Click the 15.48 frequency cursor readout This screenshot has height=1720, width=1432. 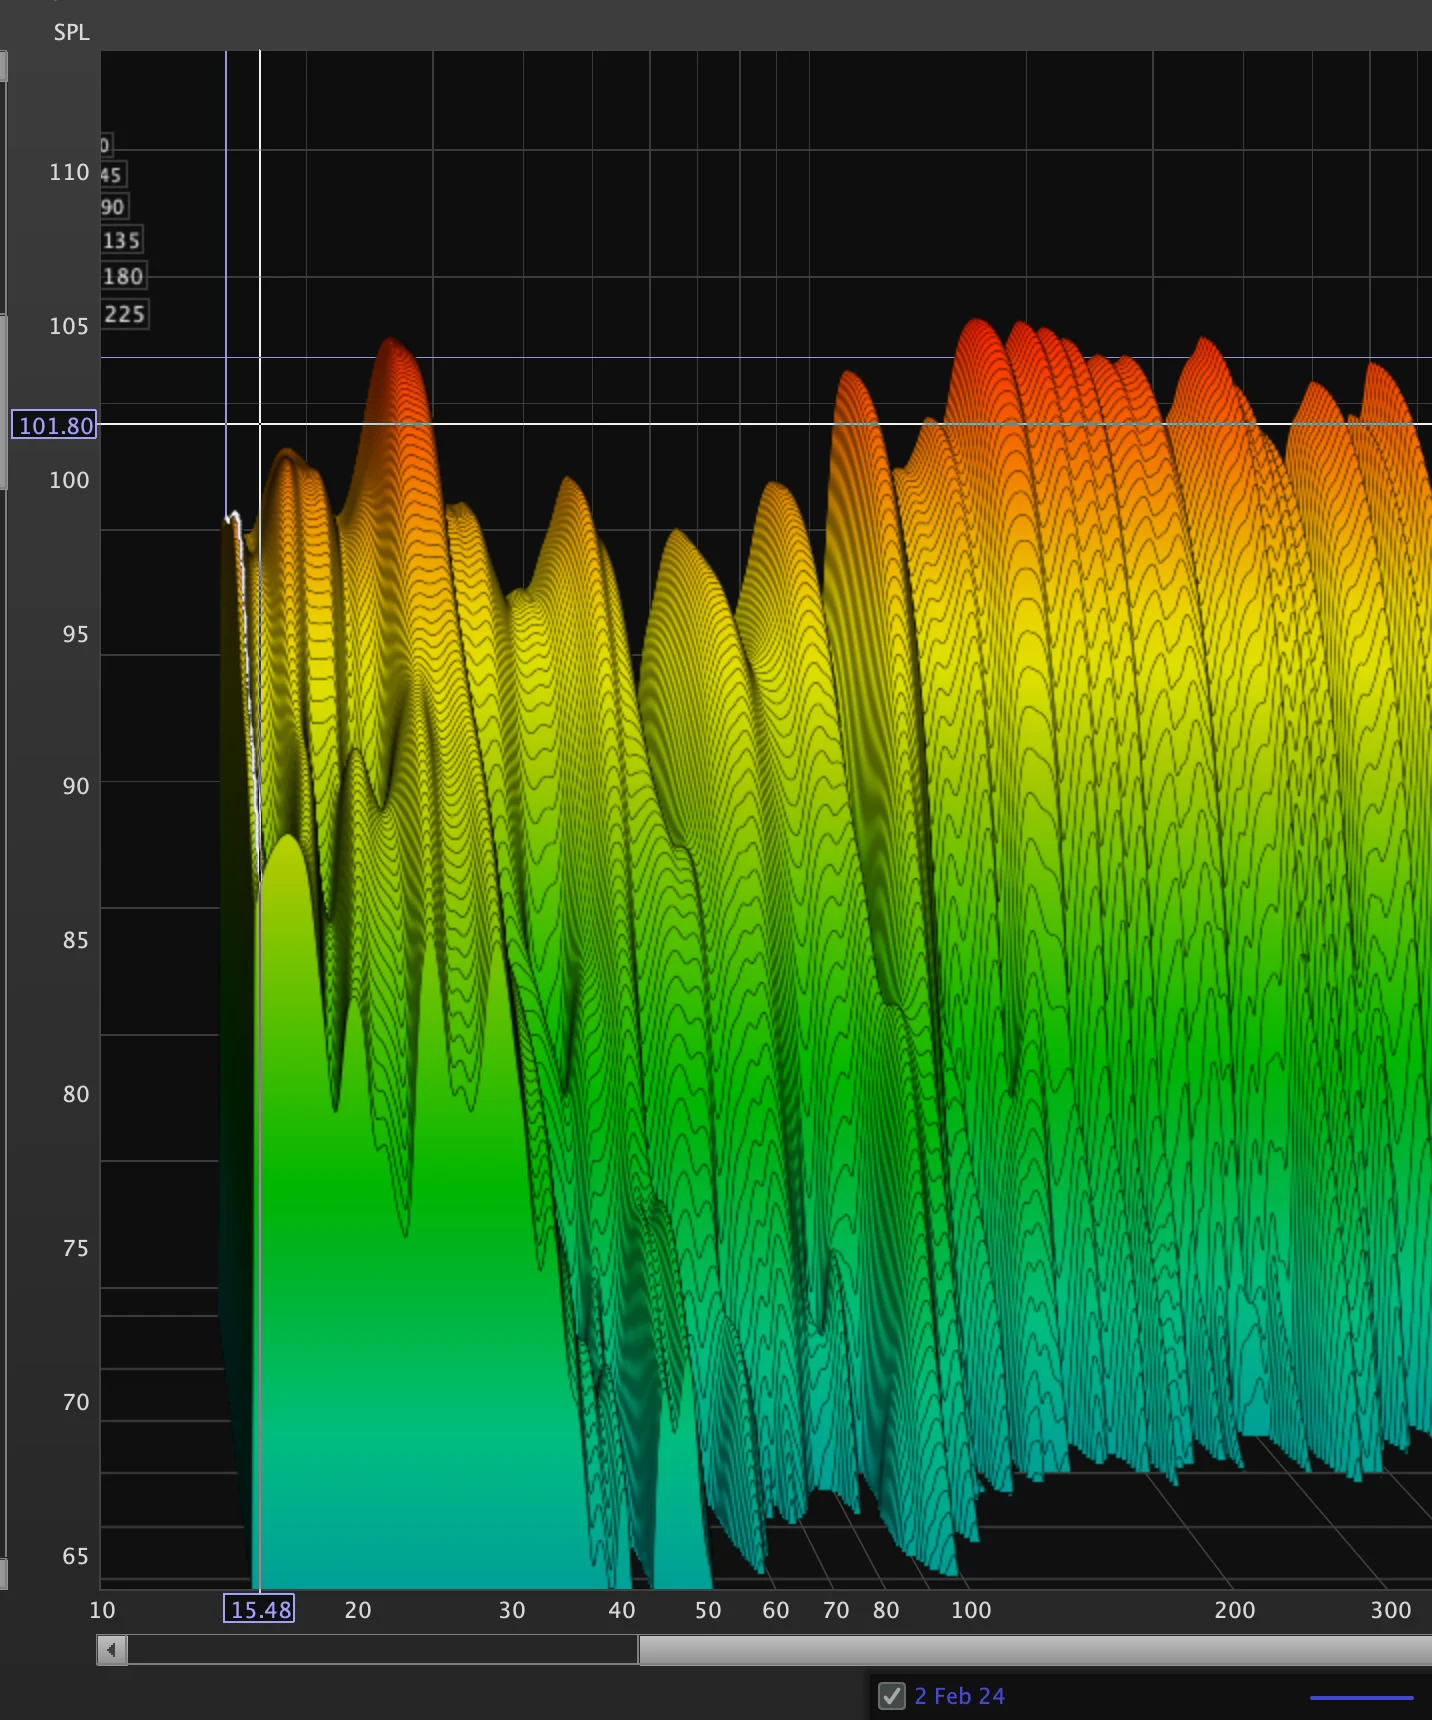[259, 1609]
